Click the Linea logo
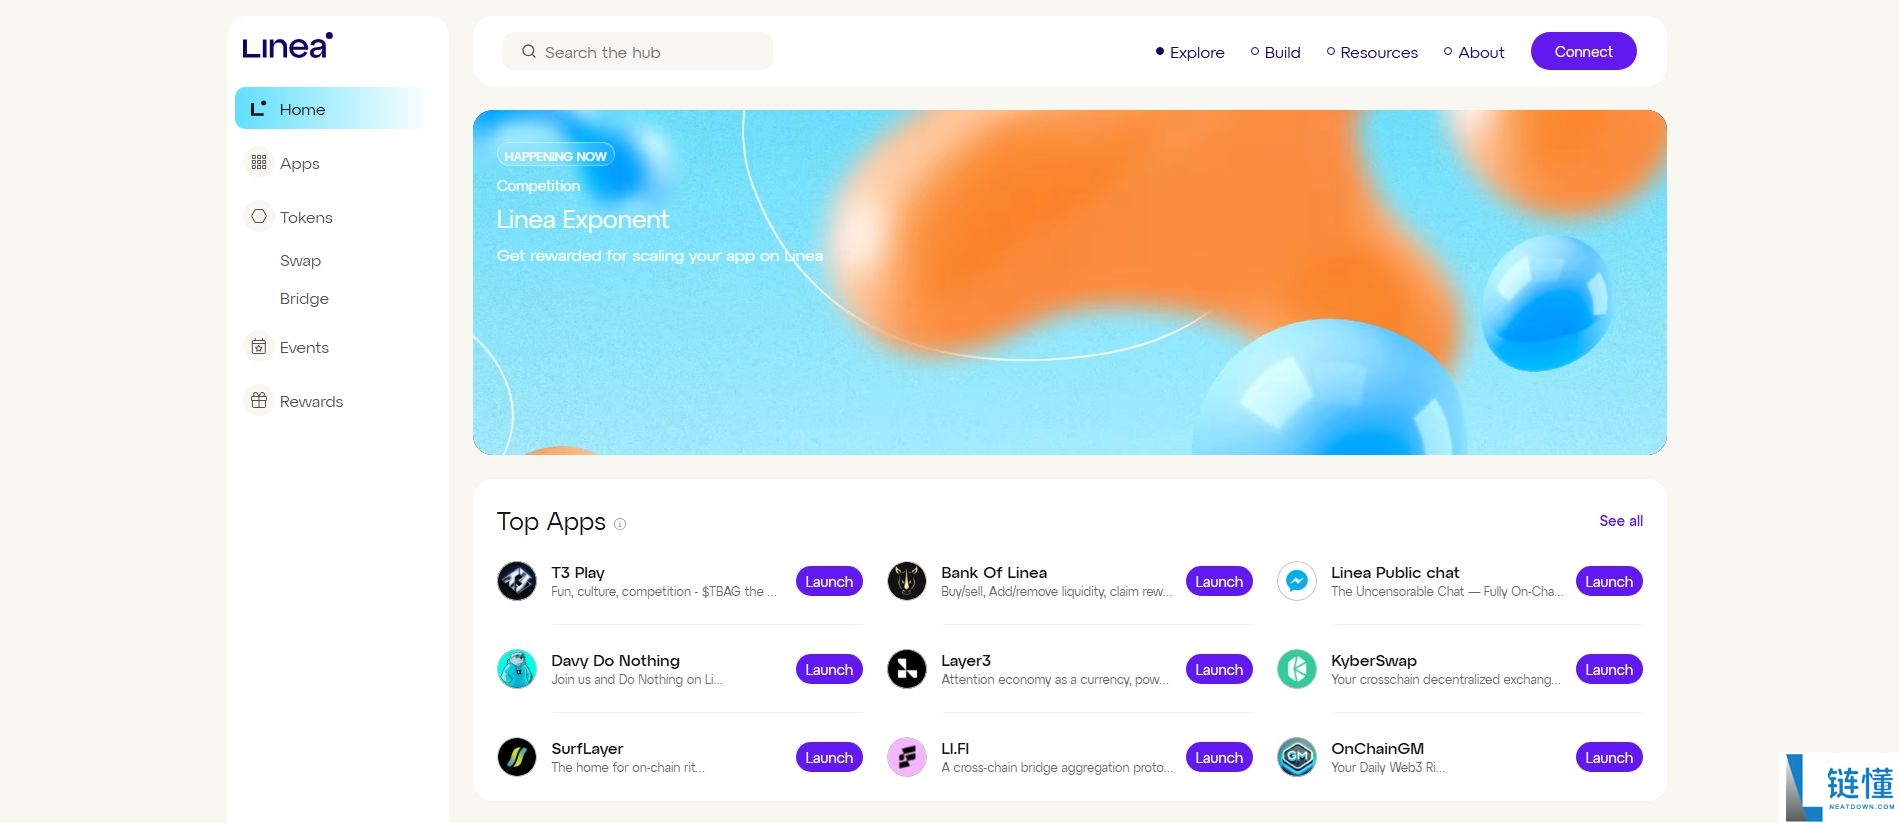Image resolution: width=1899 pixels, height=823 pixels. click(x=287, y=46)
